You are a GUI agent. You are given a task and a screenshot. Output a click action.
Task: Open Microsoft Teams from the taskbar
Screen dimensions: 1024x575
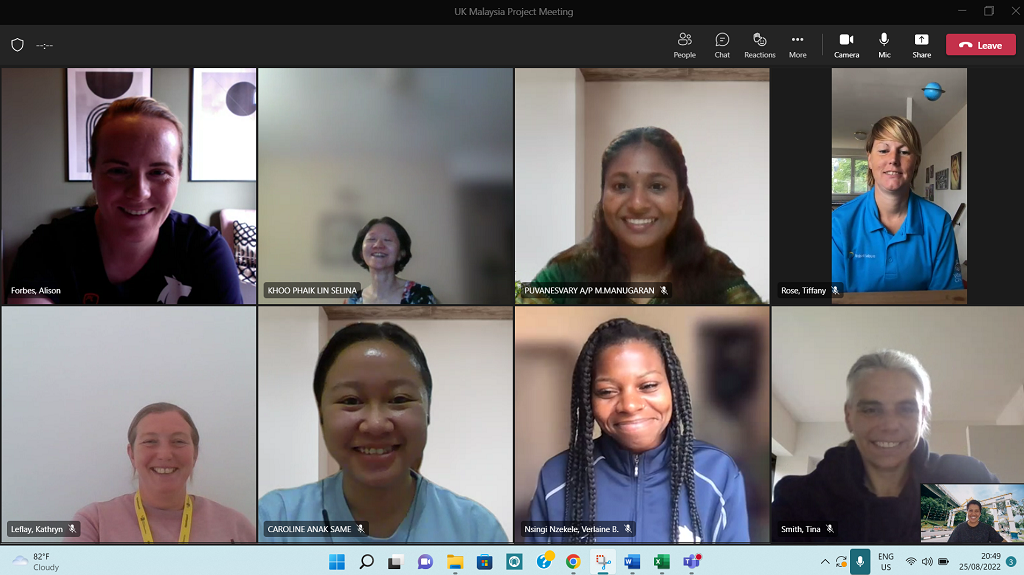pyautogui.click(x=691, y=562)
